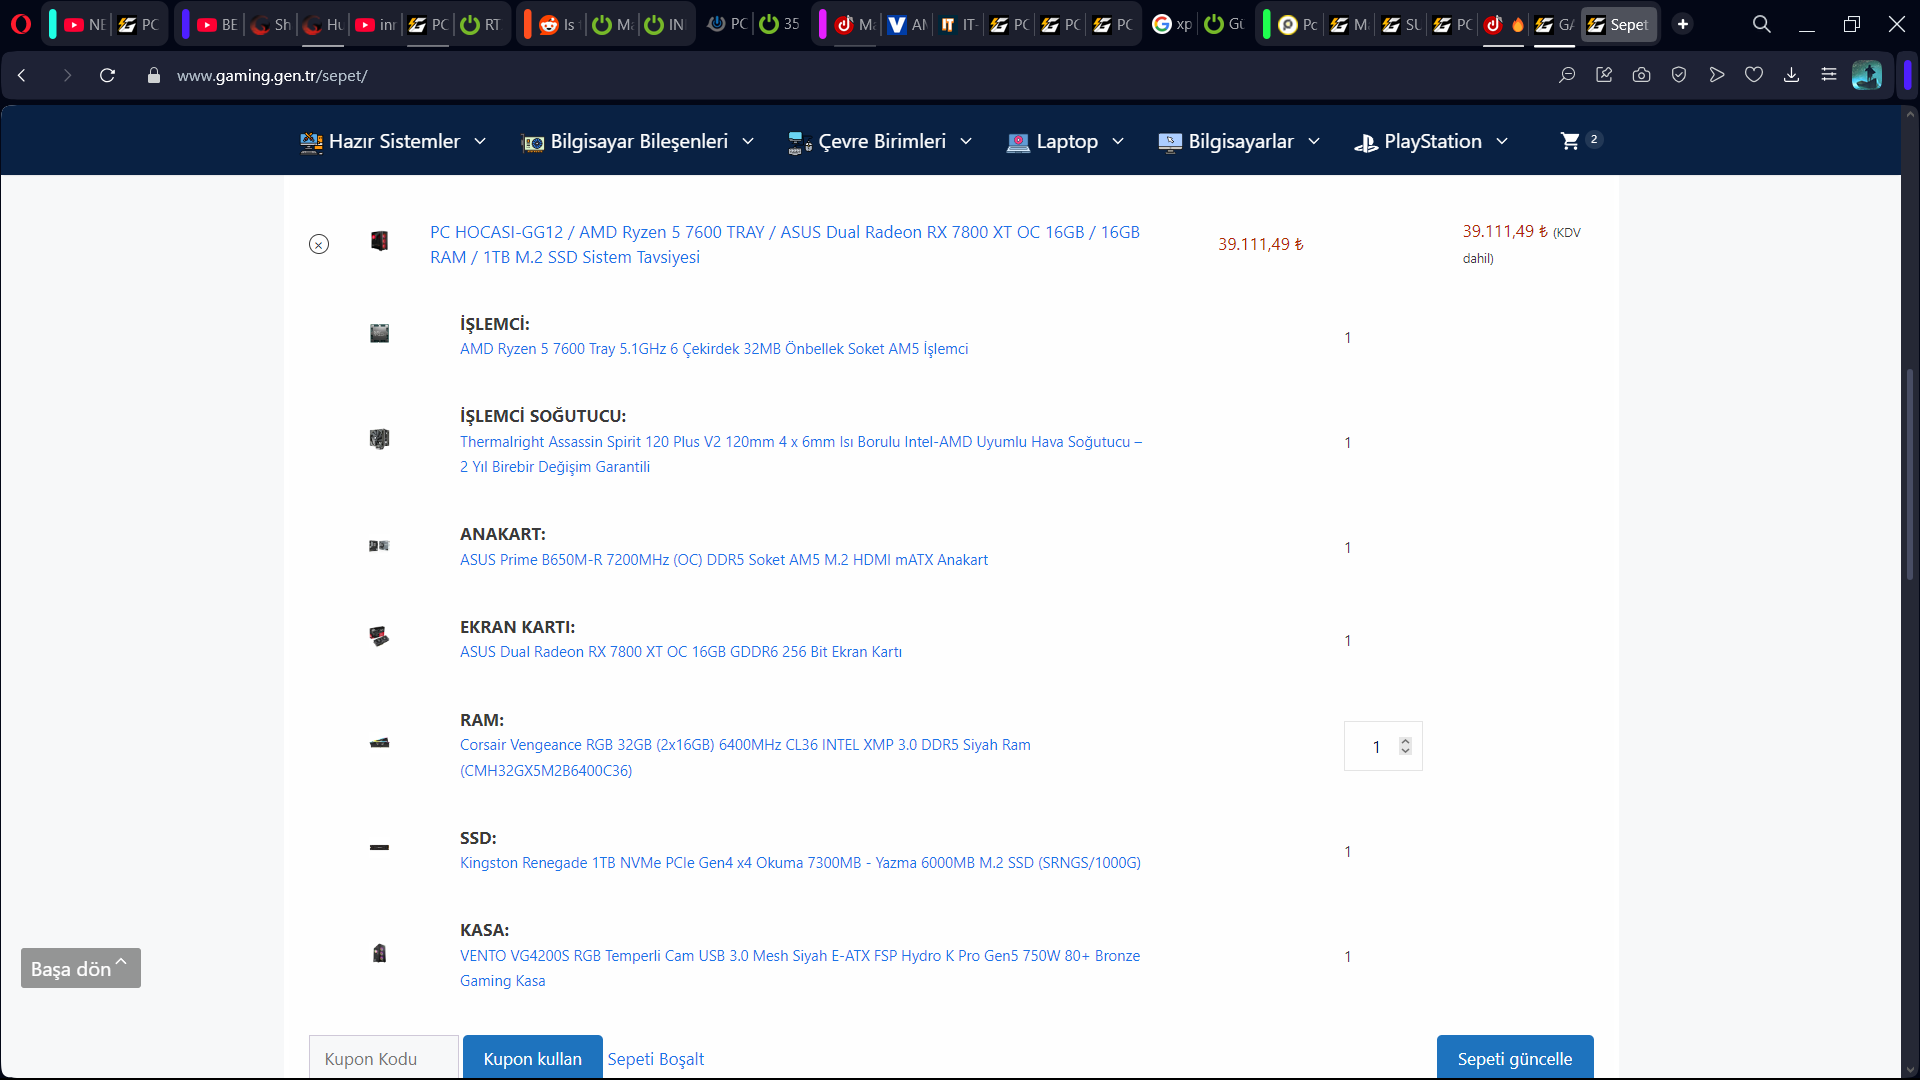Click the browser back arrow
Viewport: 1920px width, 1080px height.
(x=22, y=75)
